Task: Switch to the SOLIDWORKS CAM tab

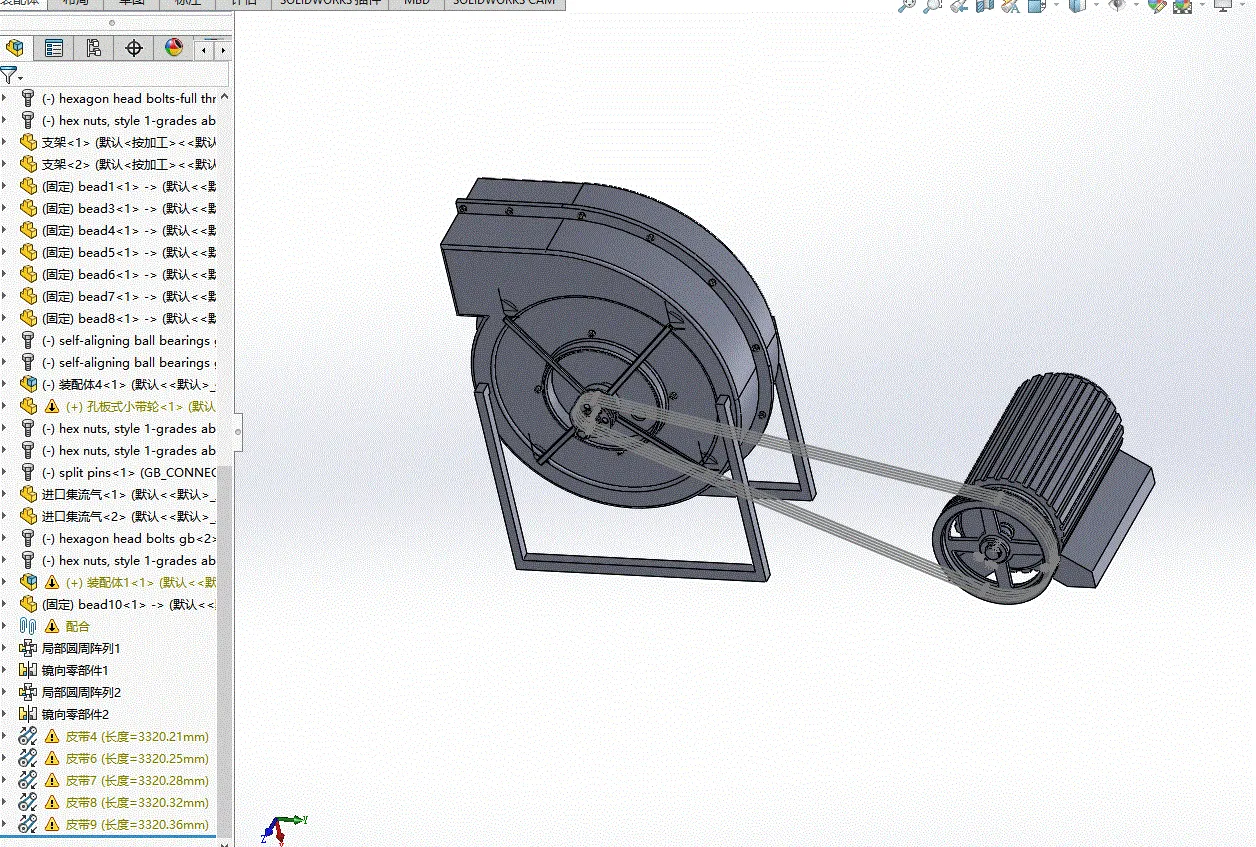Action: tap(504, 4)
